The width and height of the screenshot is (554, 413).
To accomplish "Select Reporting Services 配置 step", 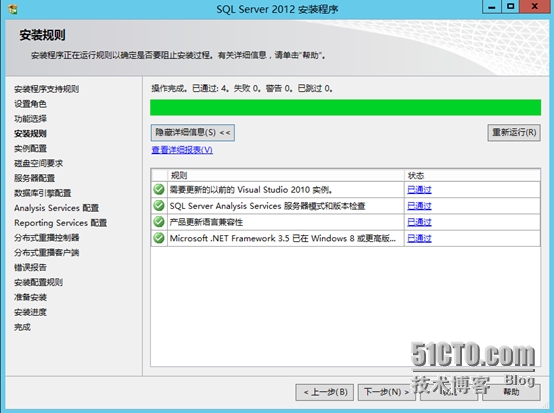I will (60, 223).
